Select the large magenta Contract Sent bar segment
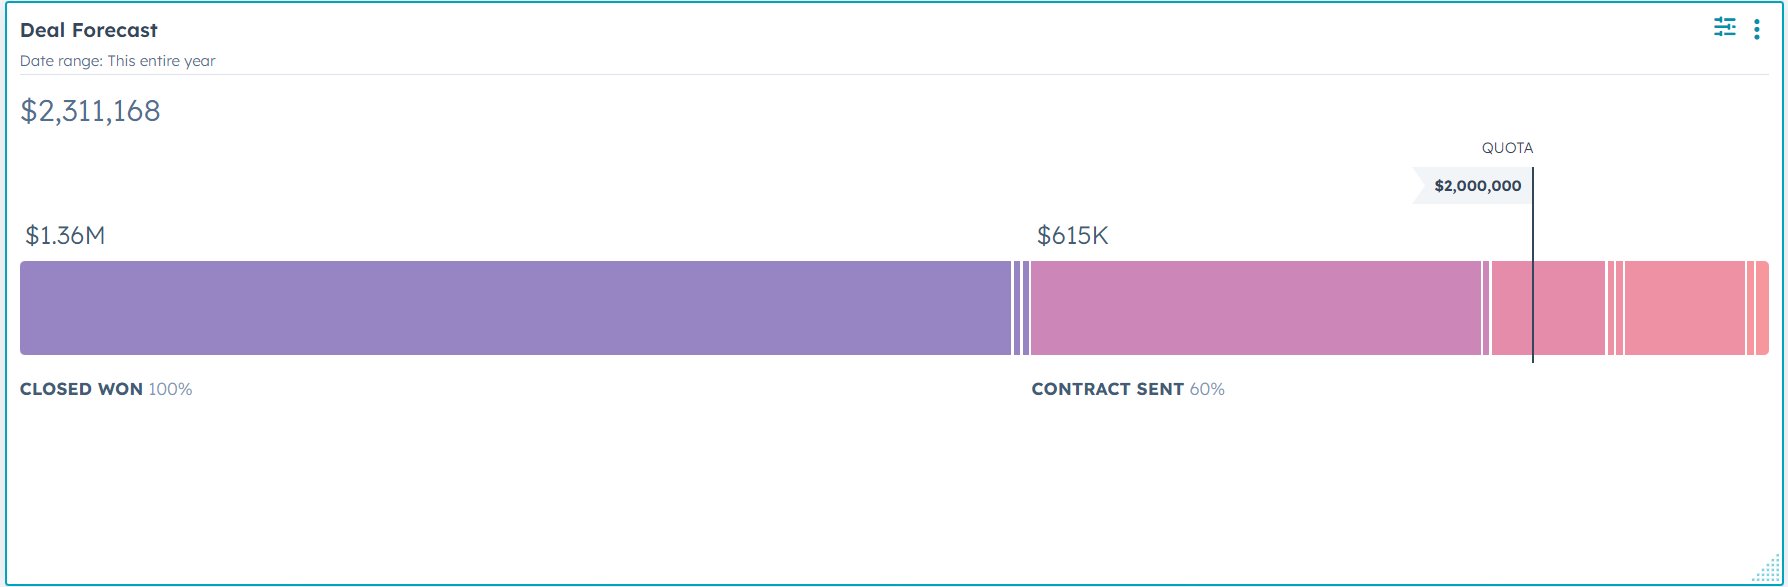 tap(1255, 308)
